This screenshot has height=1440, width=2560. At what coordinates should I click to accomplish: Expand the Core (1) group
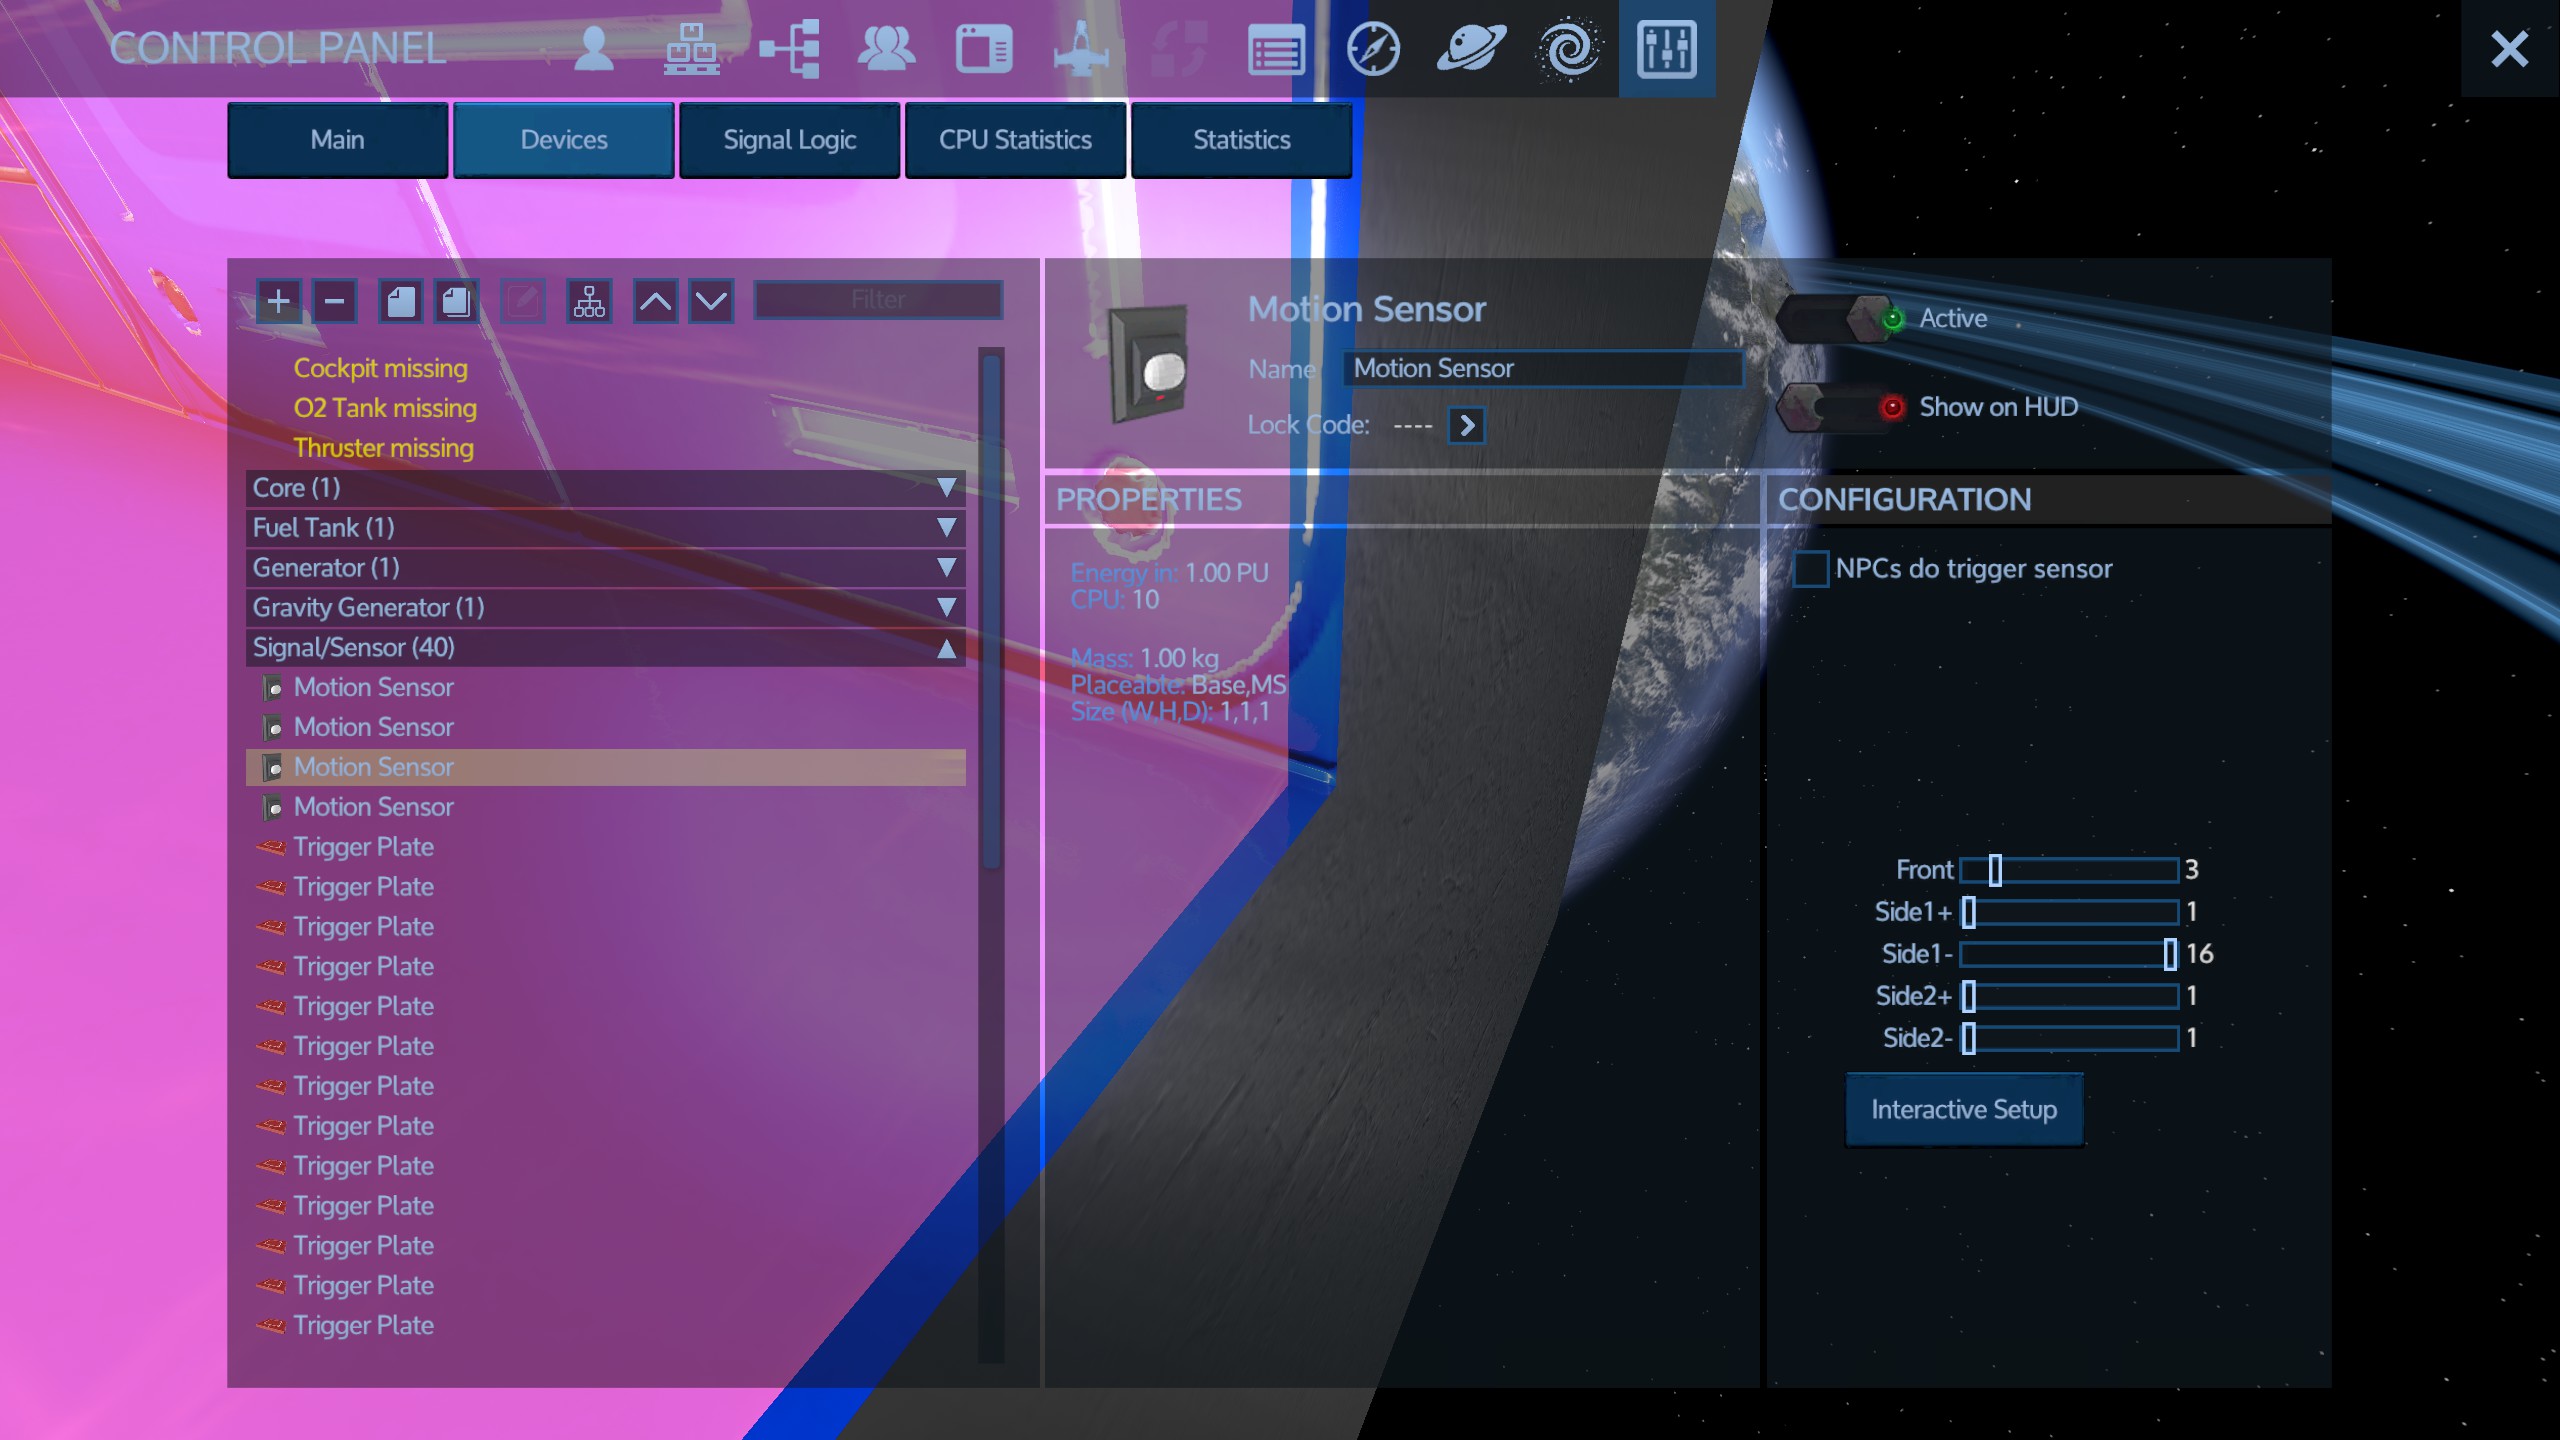tap(606, 488)
